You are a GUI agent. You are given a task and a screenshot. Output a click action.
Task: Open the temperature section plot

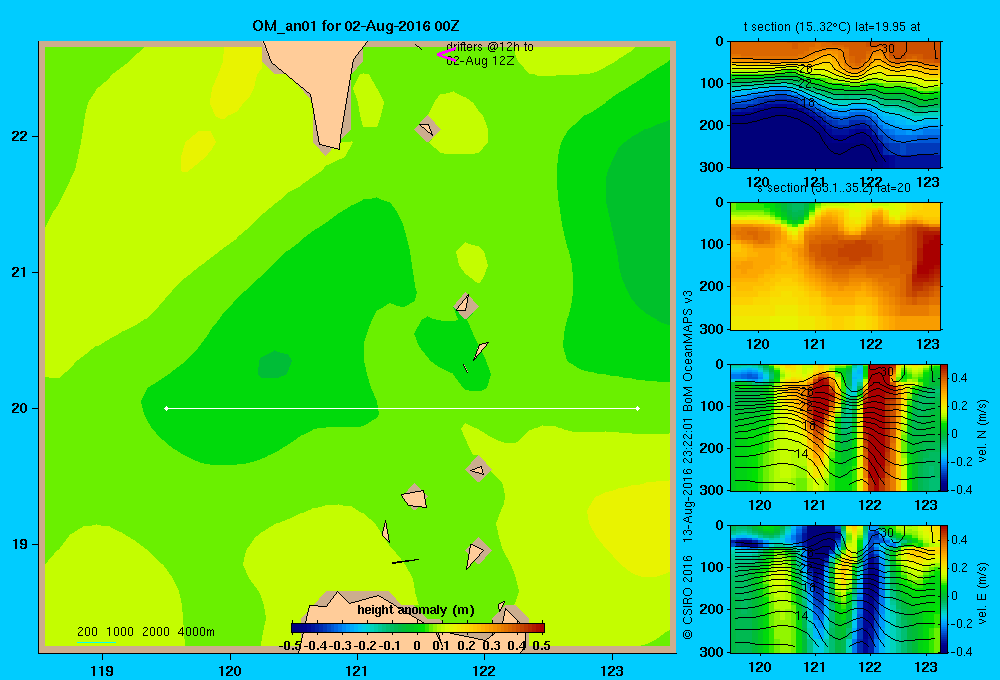tap(835, 105)
